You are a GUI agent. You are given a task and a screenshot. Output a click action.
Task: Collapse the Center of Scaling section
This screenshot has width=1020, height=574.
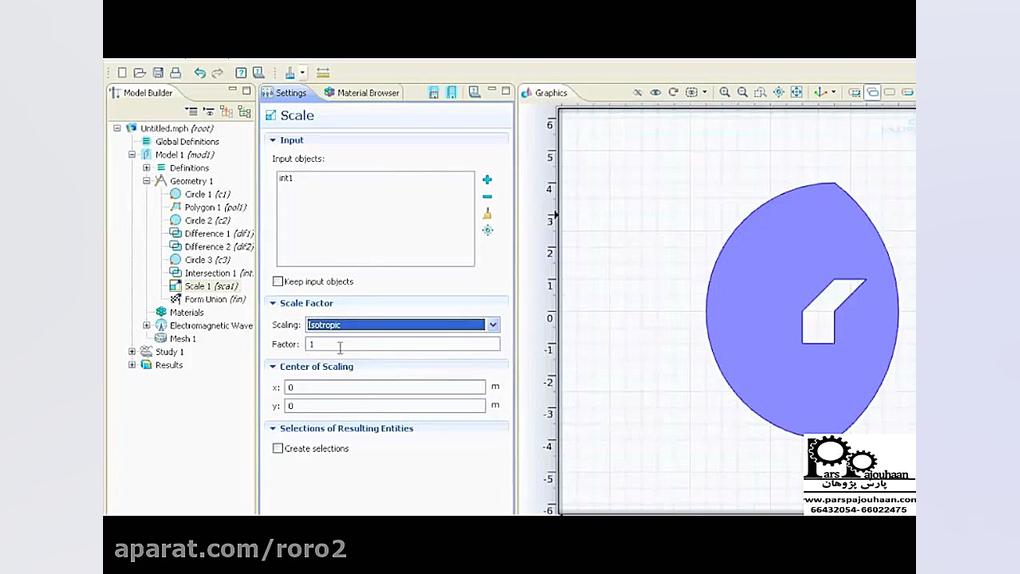[273, 367]
